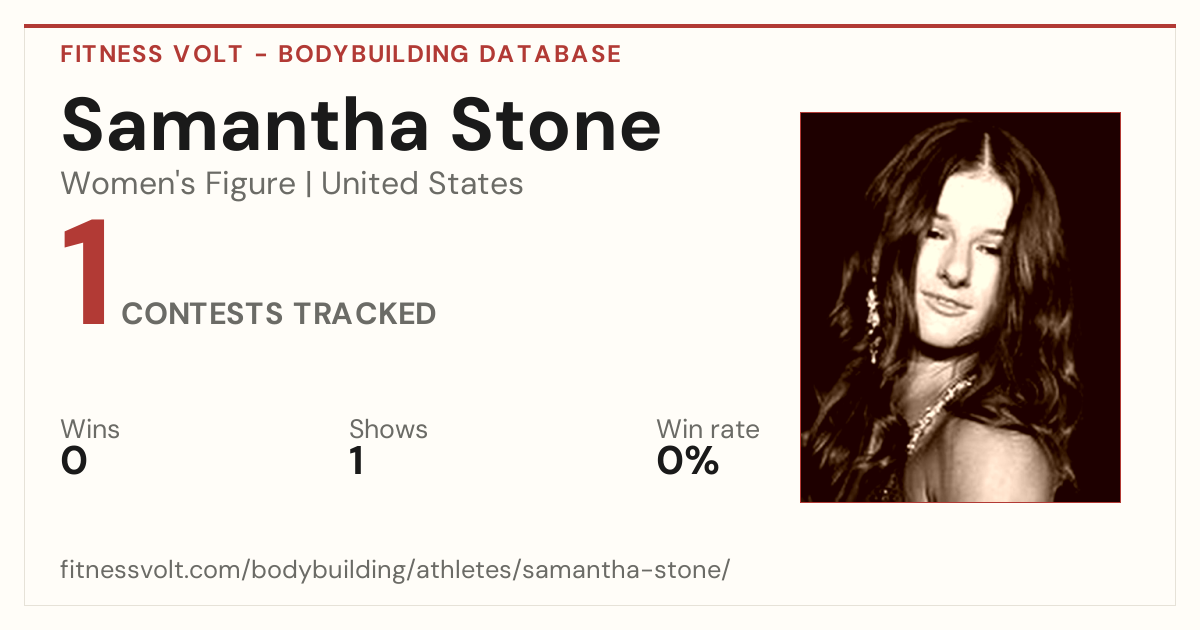The image size is (1200, 630).
Task: Click the Shows value 1
Action: [x=356, y=461]
